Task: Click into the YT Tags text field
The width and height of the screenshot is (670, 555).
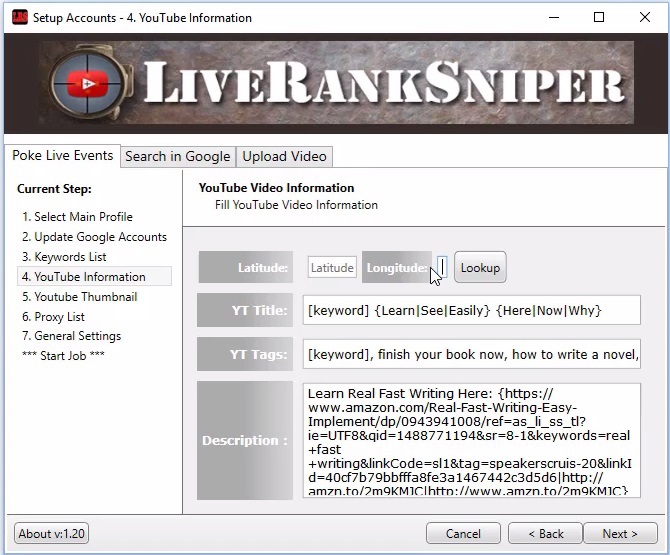Action: tap(471, 354)
